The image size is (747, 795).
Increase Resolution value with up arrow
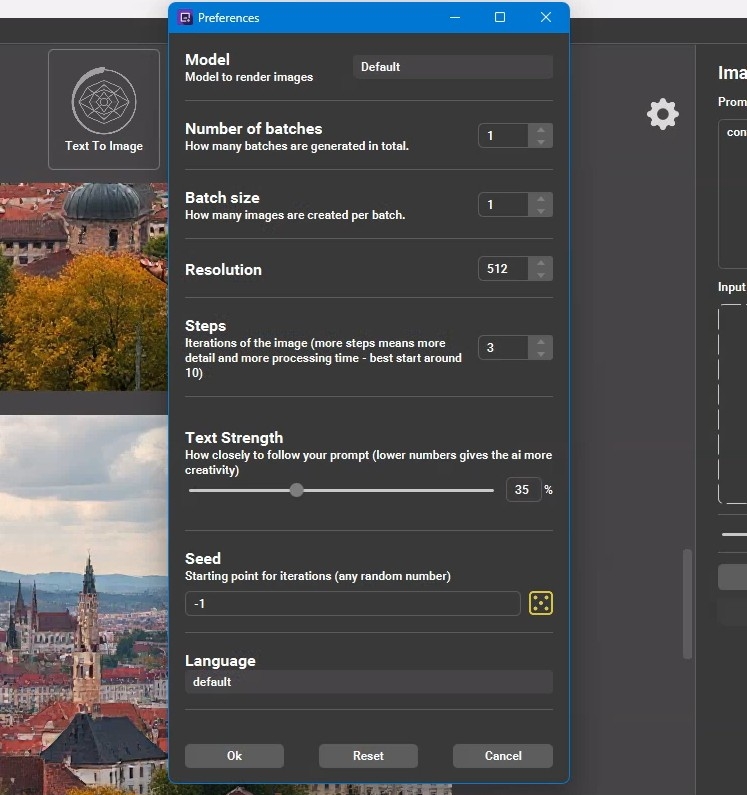(x=541, y=264)
